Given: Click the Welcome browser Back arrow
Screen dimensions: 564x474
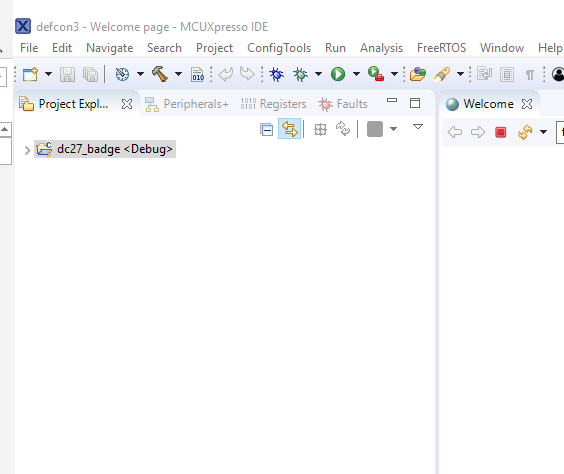Looking at the screenshot, I should [455, 132].
